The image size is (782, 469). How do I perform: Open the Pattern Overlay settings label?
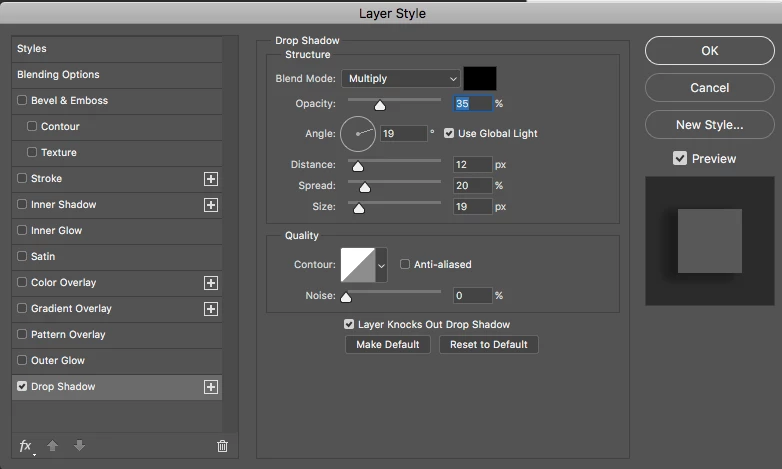pyautogui.click(x=68, y=334)
